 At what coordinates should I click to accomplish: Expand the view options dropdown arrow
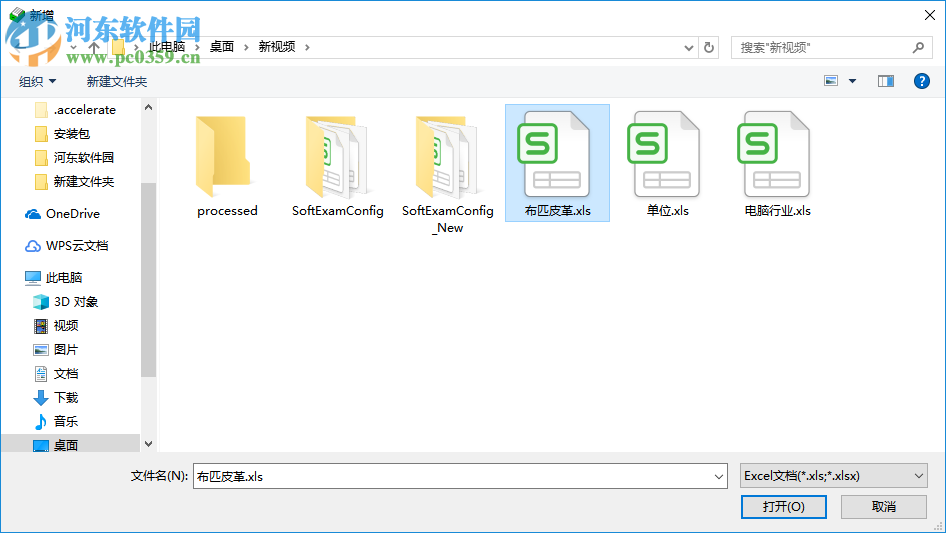tap(852, 81)
